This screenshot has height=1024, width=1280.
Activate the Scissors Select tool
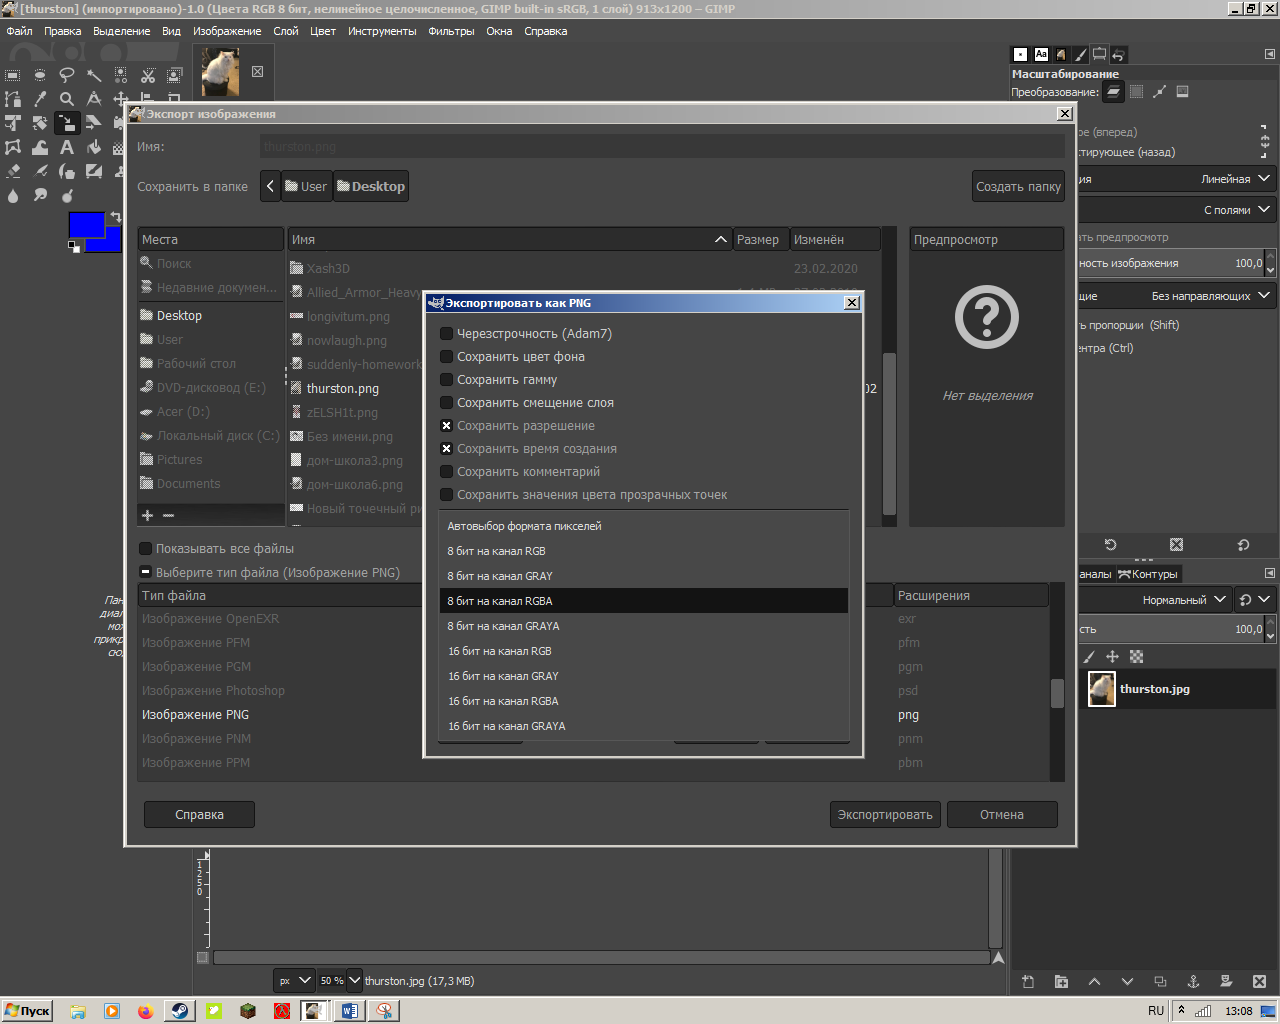coord(148,75)
